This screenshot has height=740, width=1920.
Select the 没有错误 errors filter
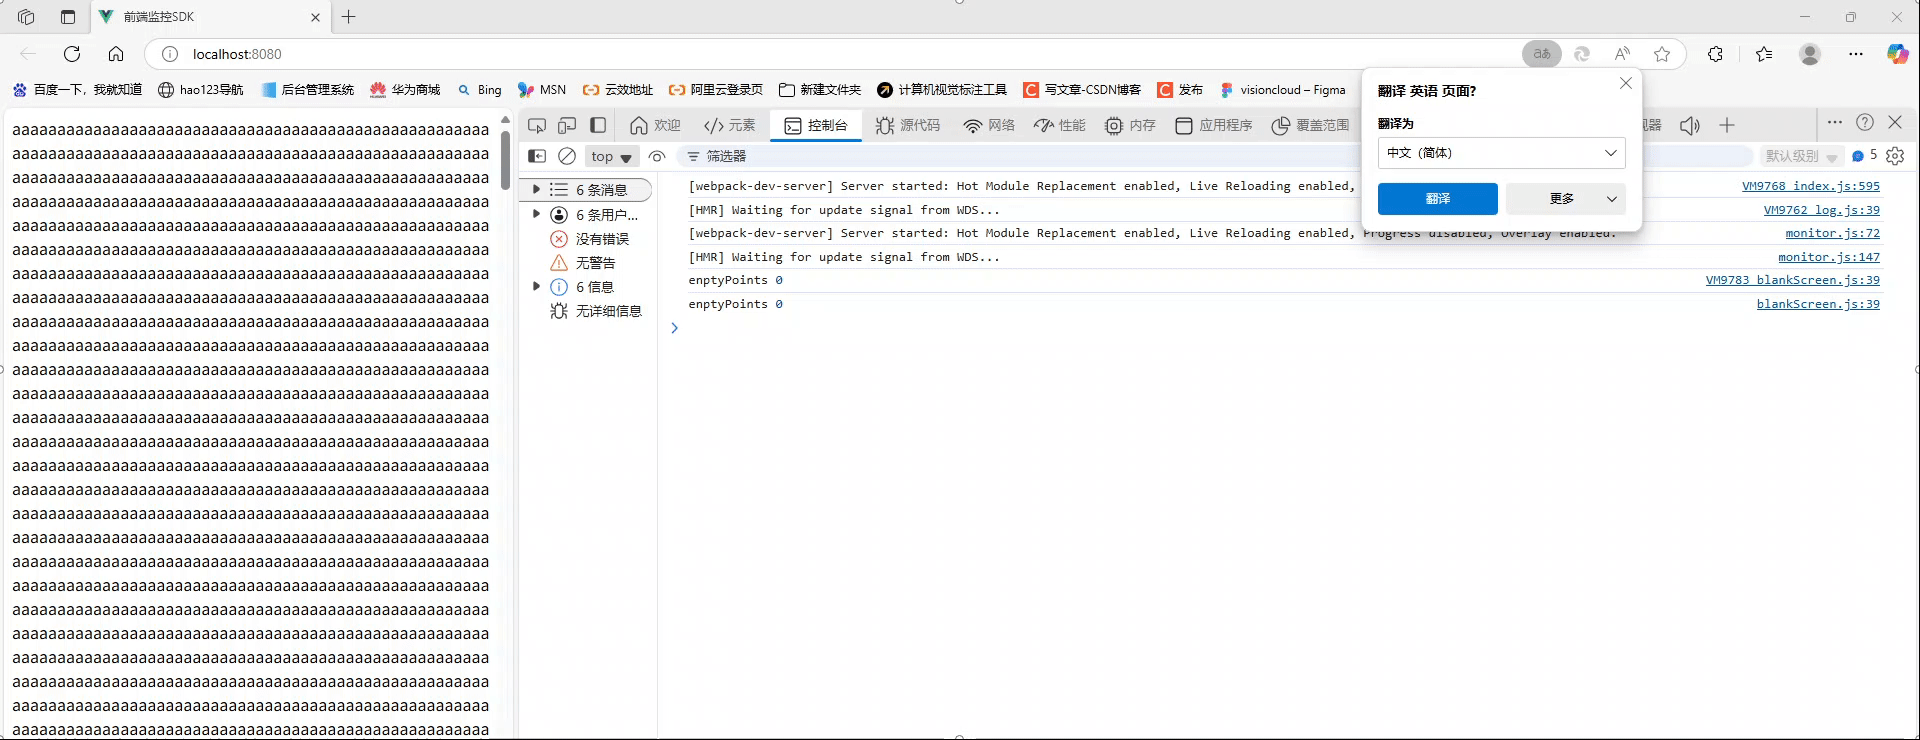(x=589, y=238)
